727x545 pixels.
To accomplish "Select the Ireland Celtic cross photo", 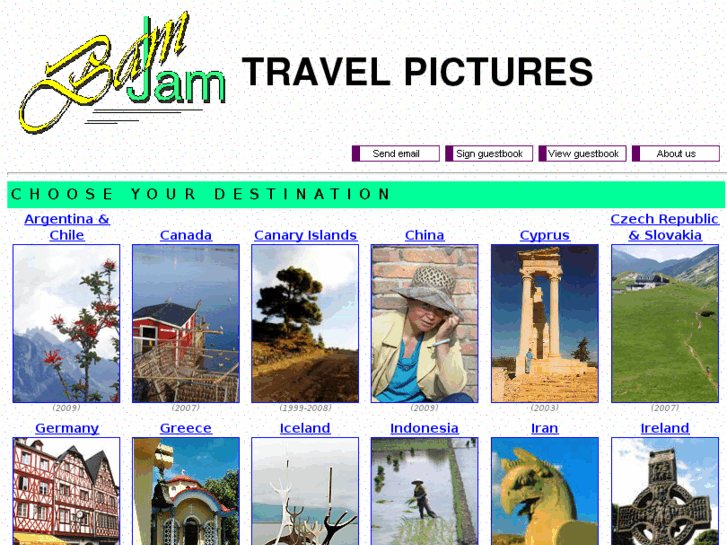I will (x=665, y=491).
